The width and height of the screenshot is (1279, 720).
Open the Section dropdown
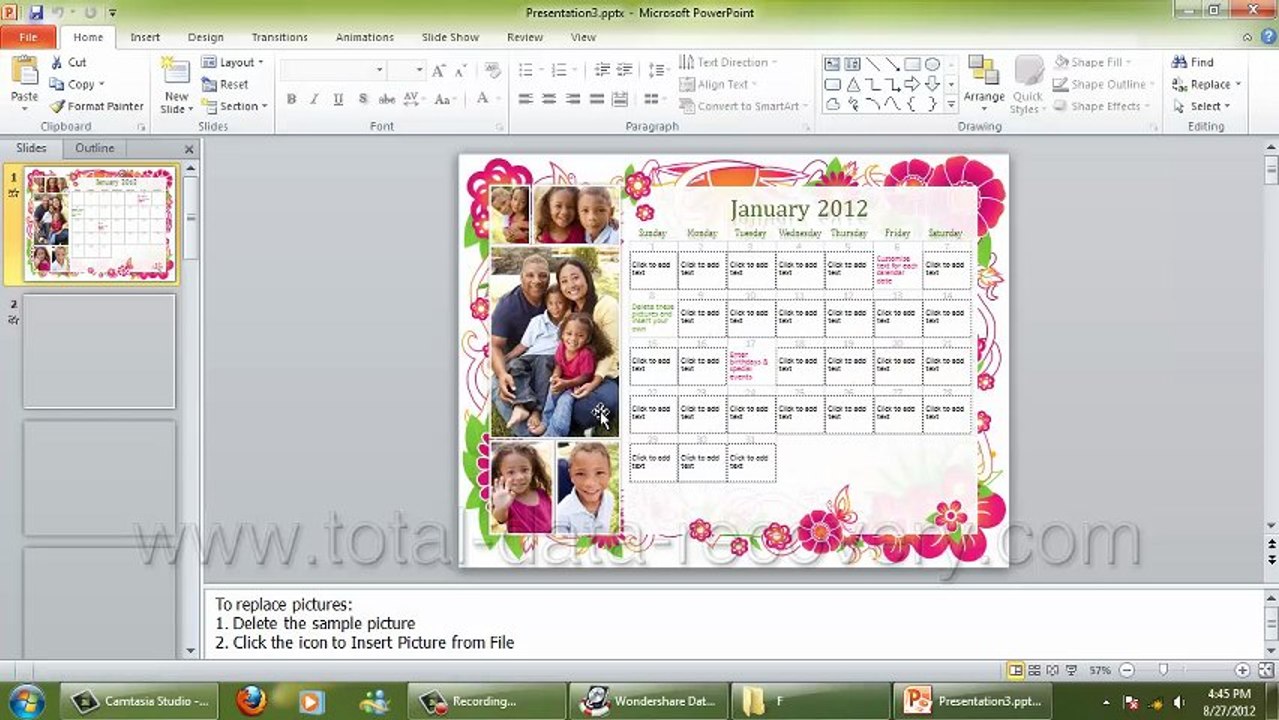235,106
